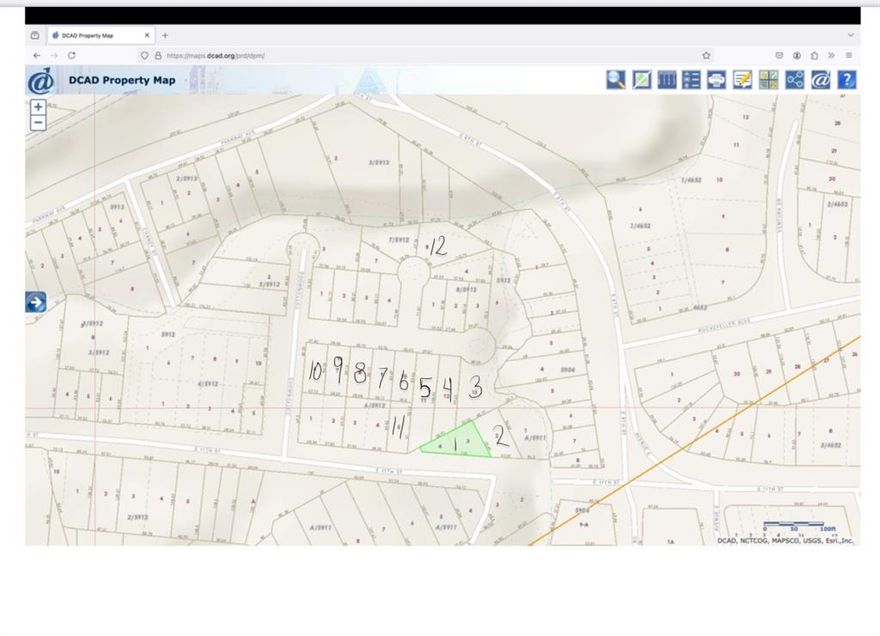Switch basemap using the tiles icon
This screenshot has width=880, height=636.
point(768,78)
